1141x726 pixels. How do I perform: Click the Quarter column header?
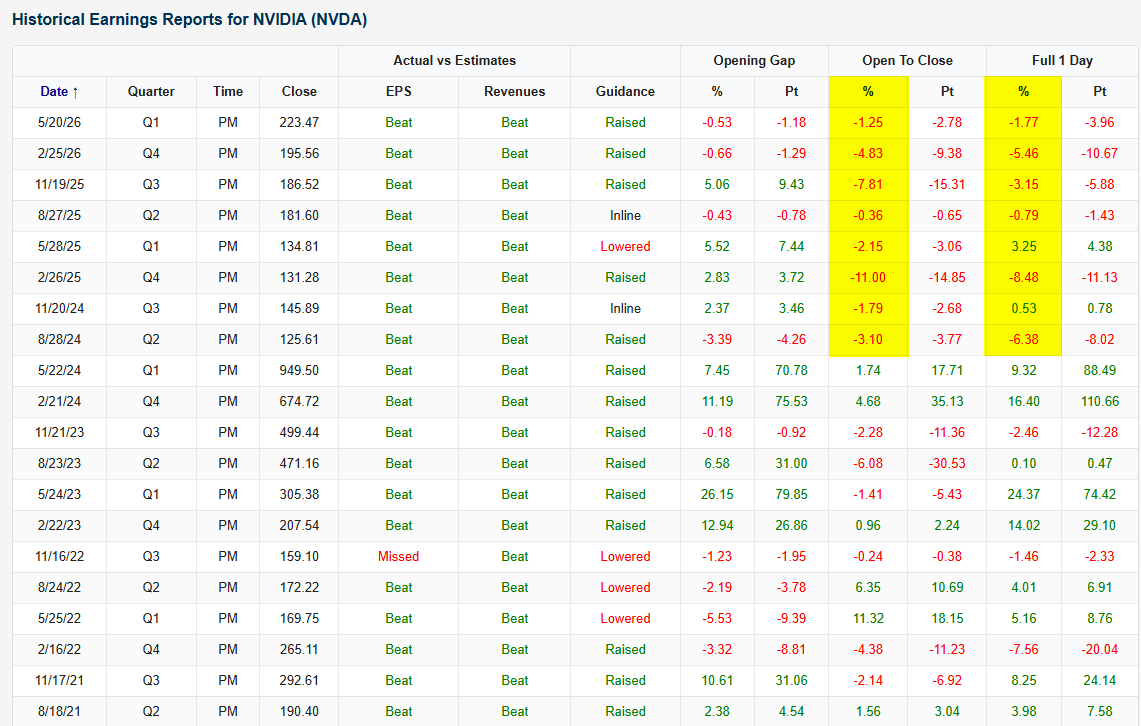point(151,92)
